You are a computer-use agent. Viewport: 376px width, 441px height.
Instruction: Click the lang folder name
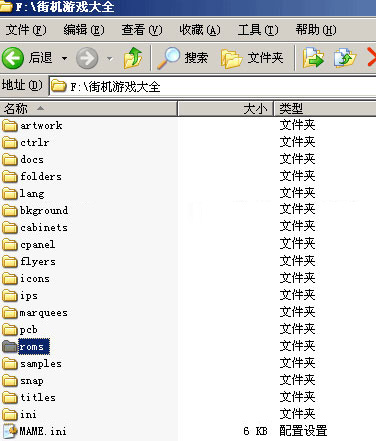32,194
